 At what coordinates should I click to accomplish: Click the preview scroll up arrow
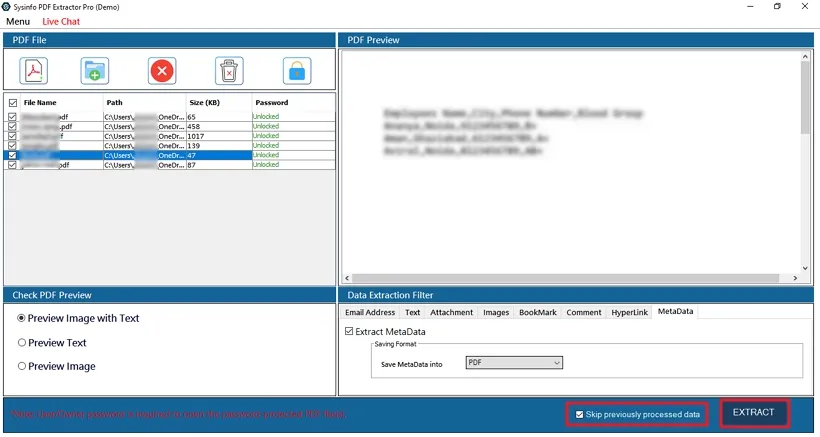tap(805, 56)
